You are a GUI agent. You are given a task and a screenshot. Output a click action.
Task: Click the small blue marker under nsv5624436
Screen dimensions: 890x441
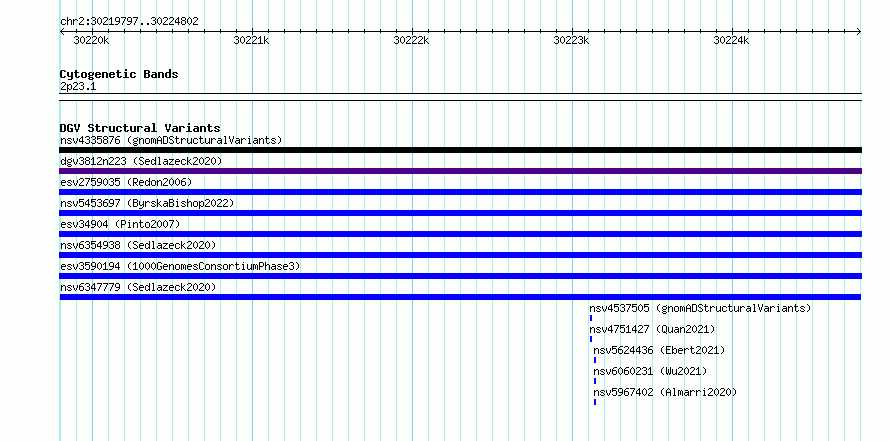pos(595,360)
